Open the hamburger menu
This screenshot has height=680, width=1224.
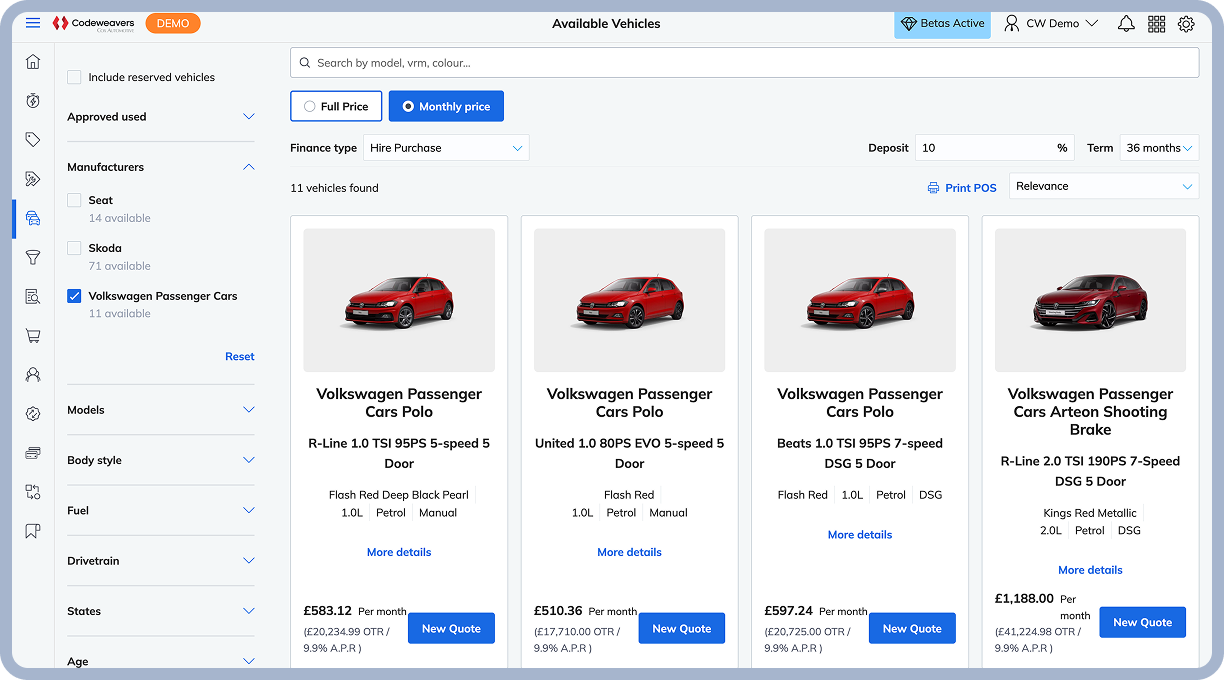[x=33, y=23]
